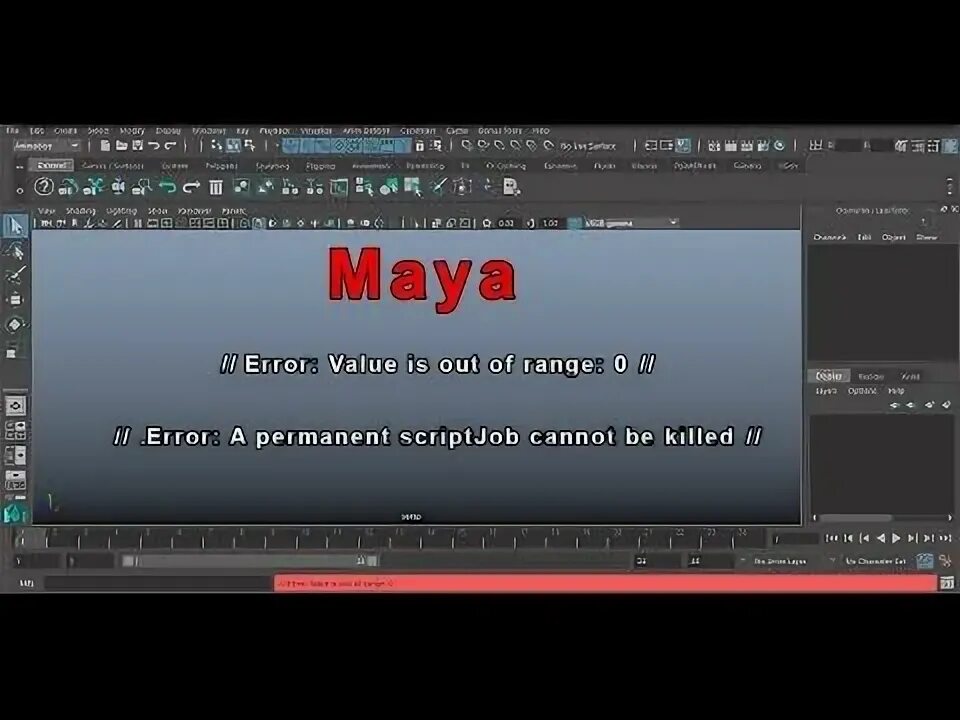Go to end of playback range
The width and height of the screenshot is (960, 720).
[x=945, y=538]
